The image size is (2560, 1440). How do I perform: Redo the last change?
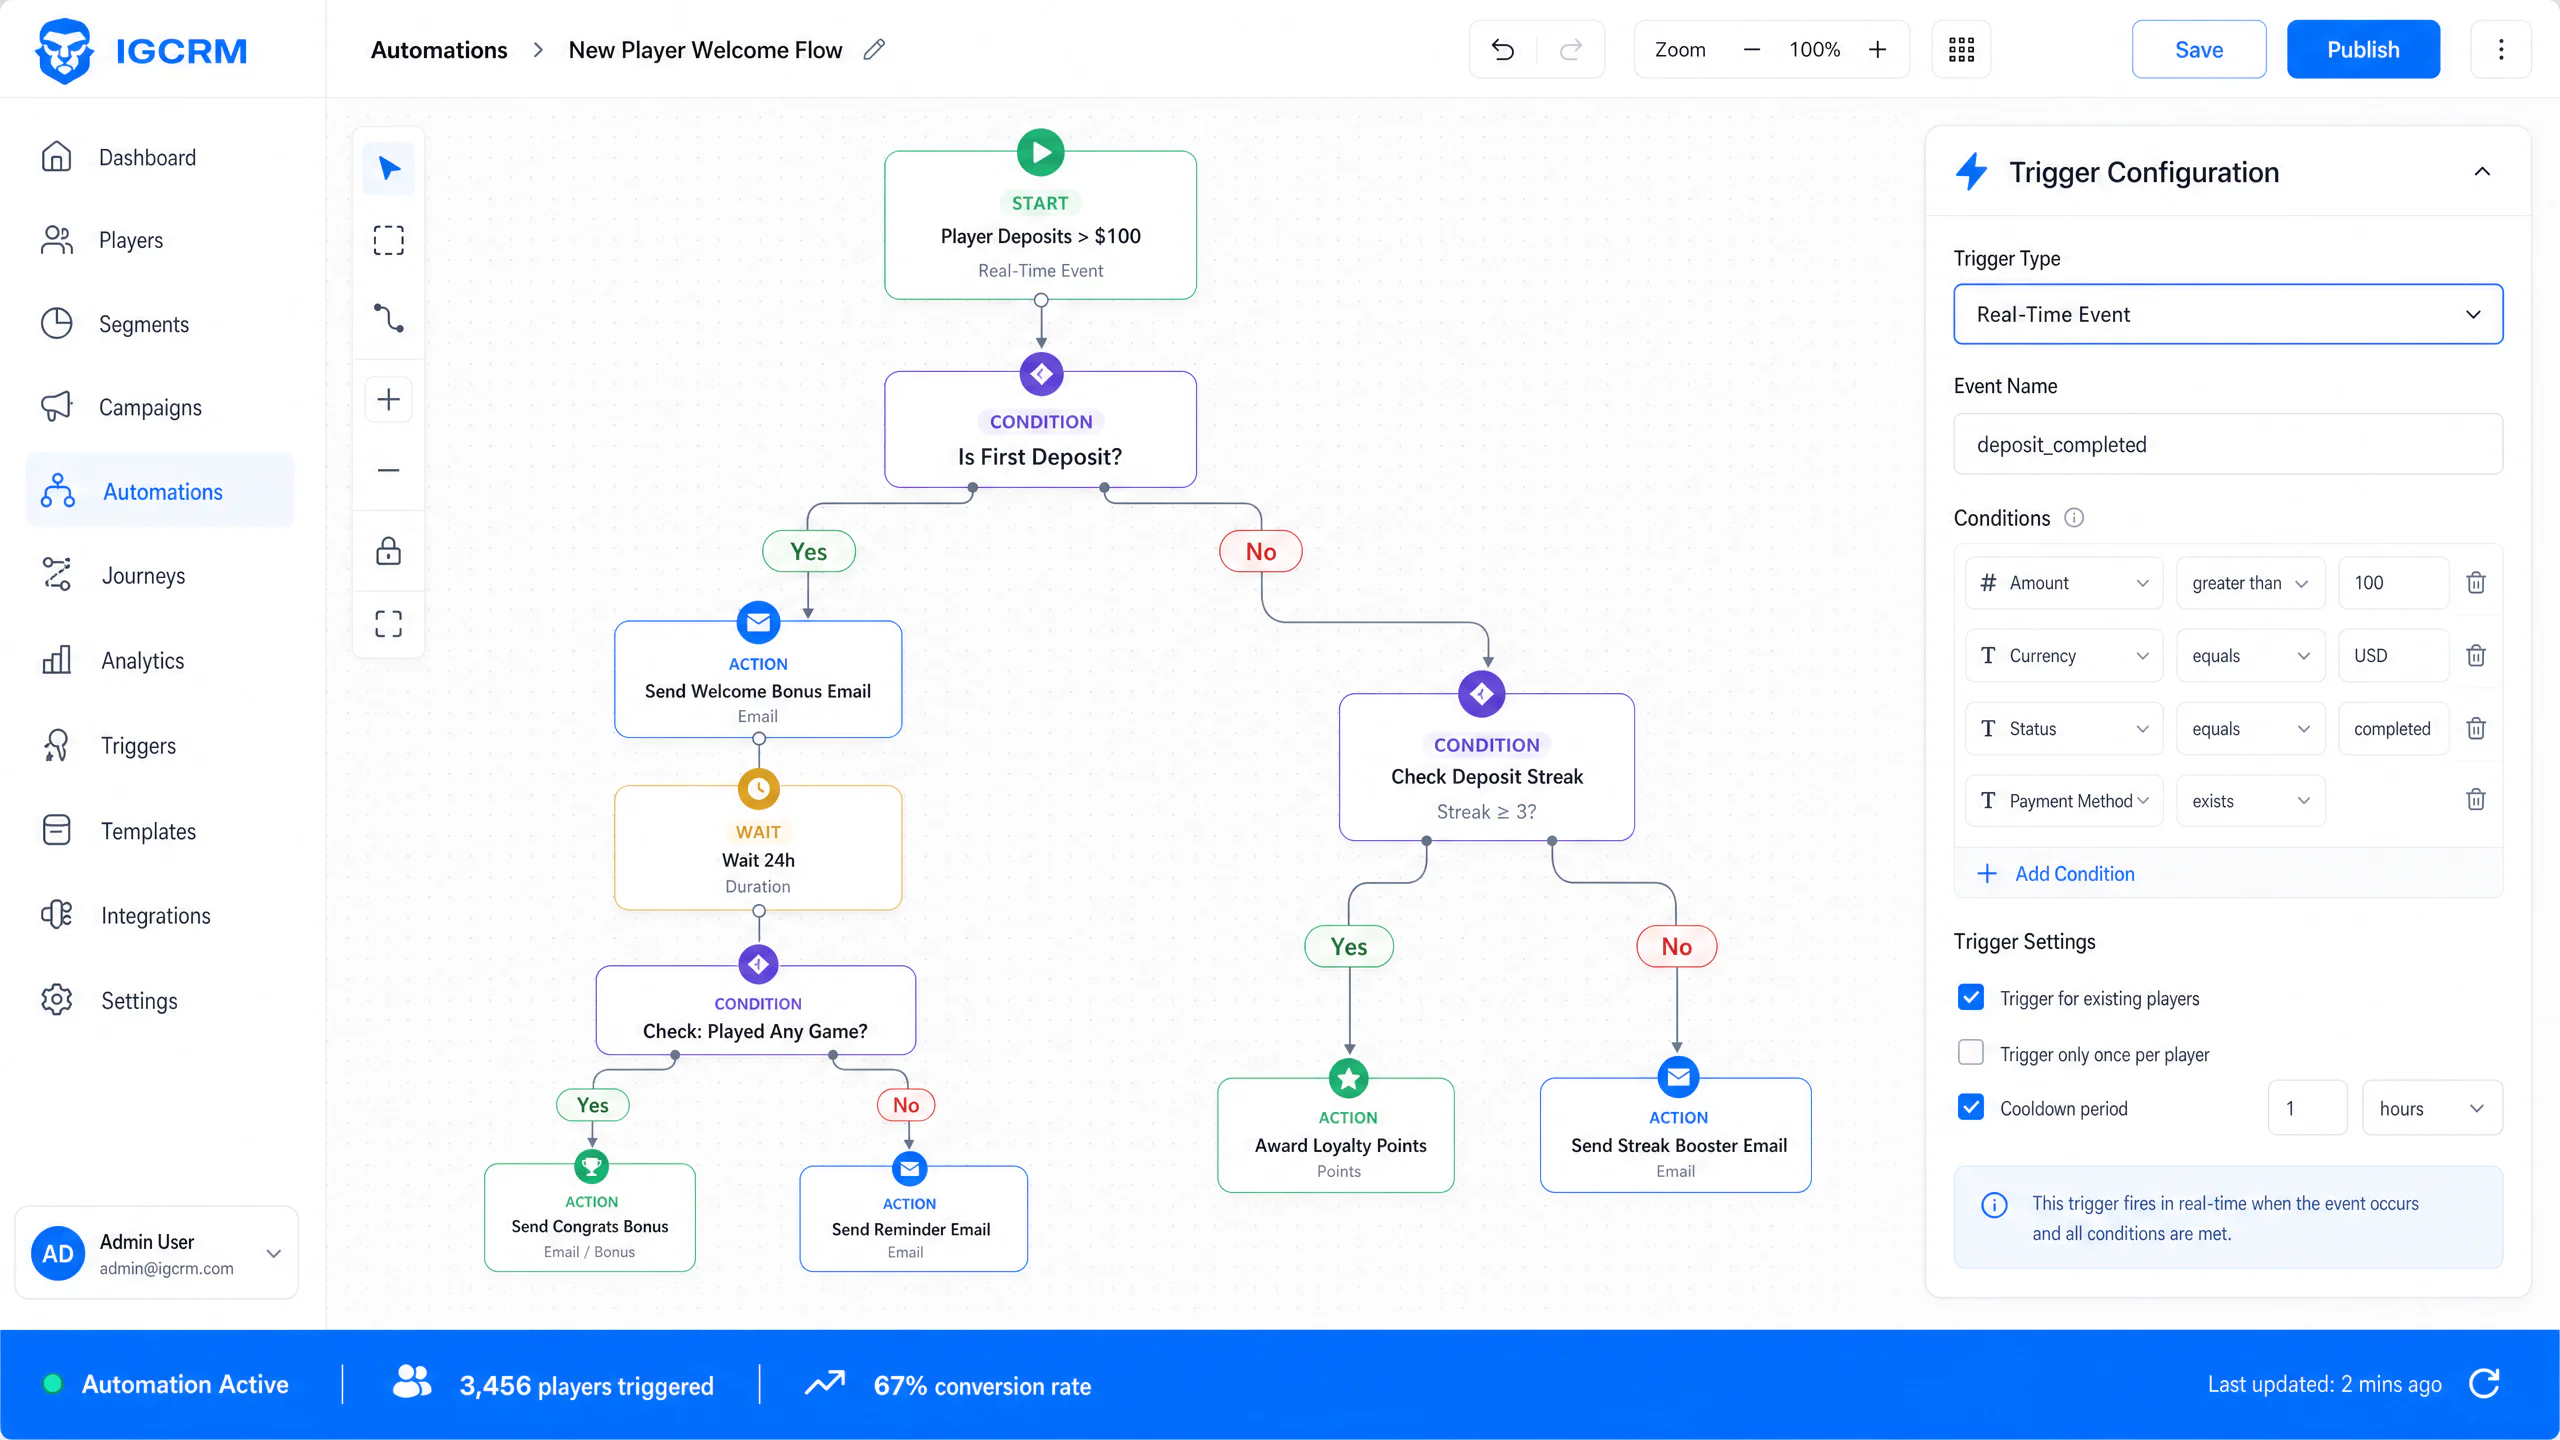(1571, 49)
